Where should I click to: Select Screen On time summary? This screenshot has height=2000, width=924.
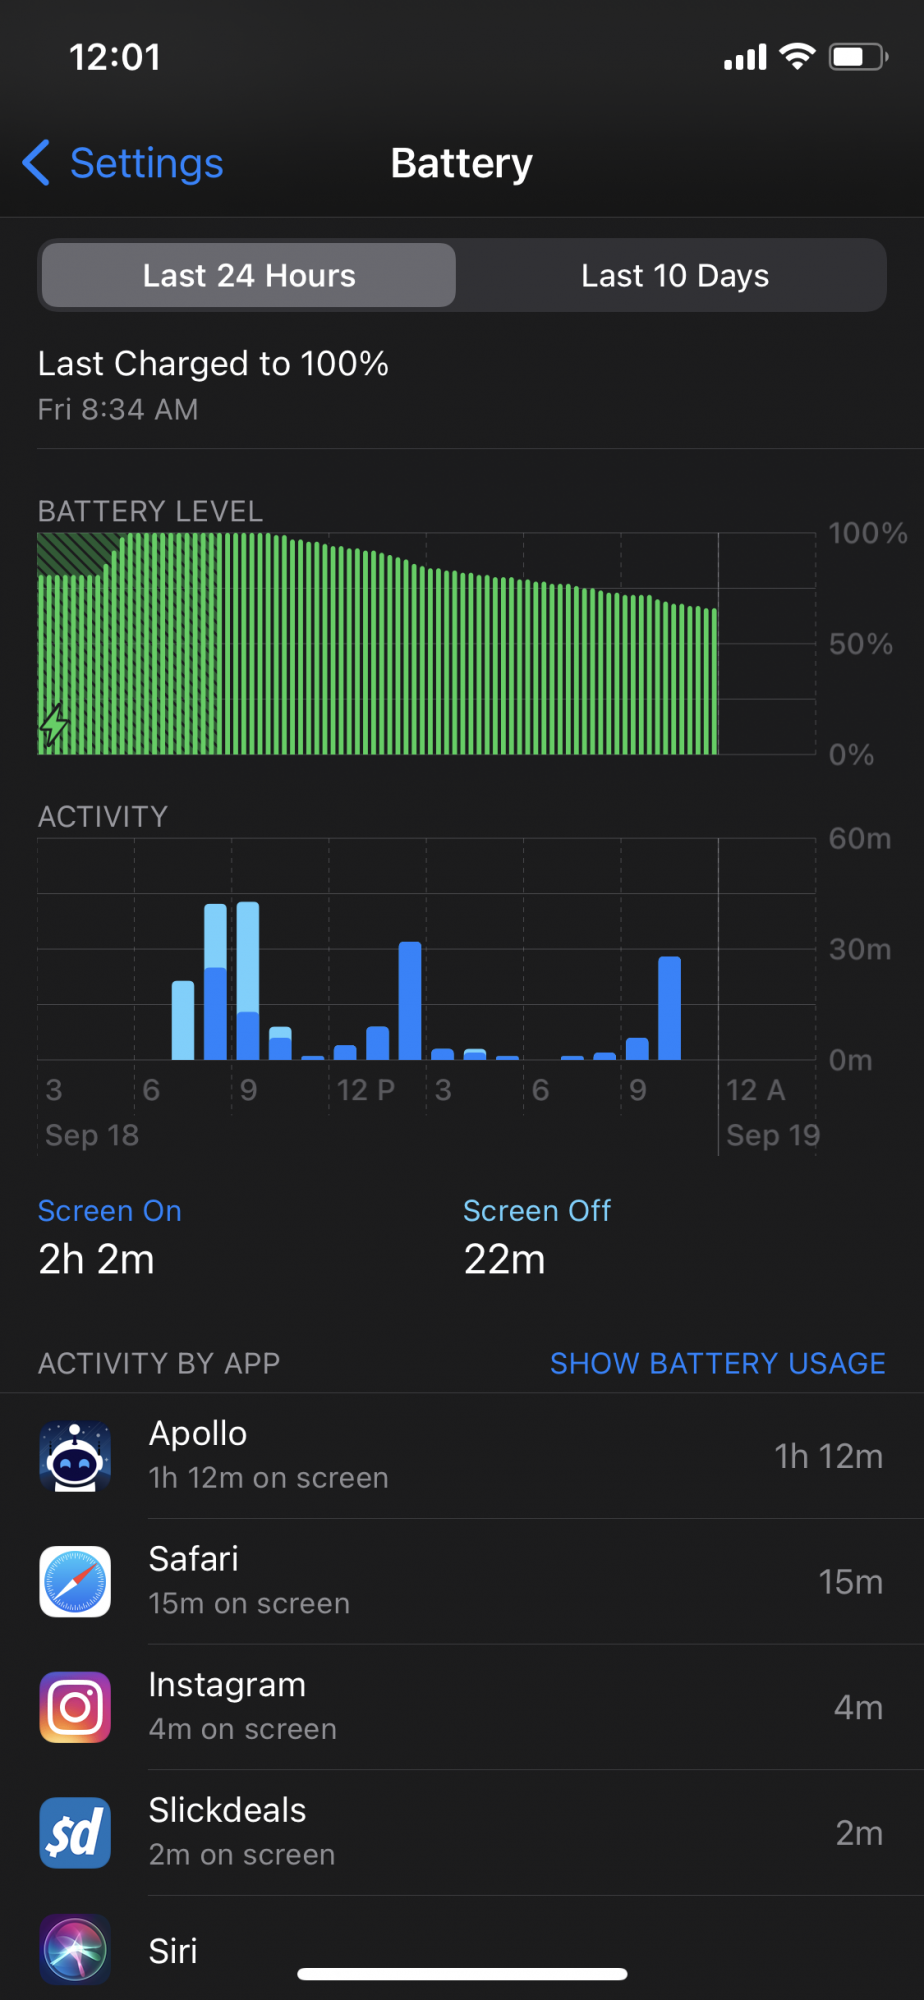[x=110, y=1238]
